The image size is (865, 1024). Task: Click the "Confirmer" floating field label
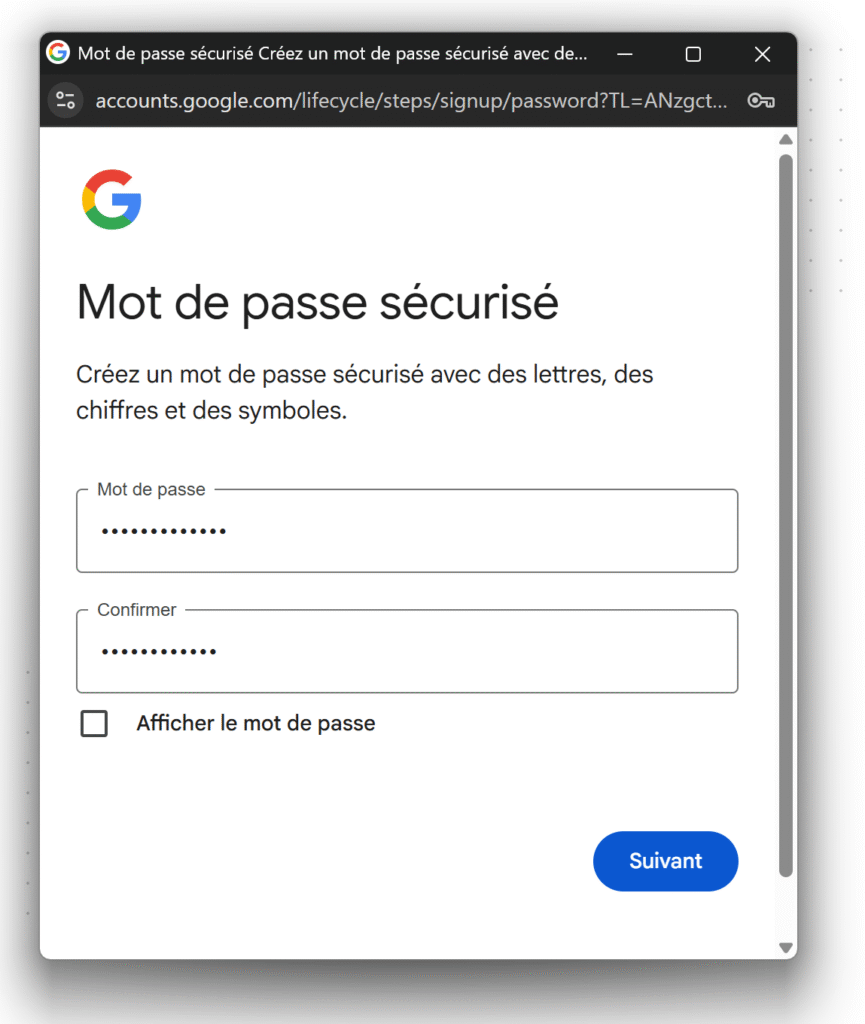pyautogui.click(x=137, y=610)
